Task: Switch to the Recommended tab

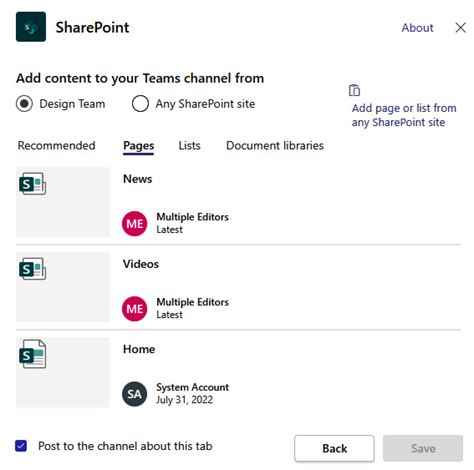Action: coord(56,146)
